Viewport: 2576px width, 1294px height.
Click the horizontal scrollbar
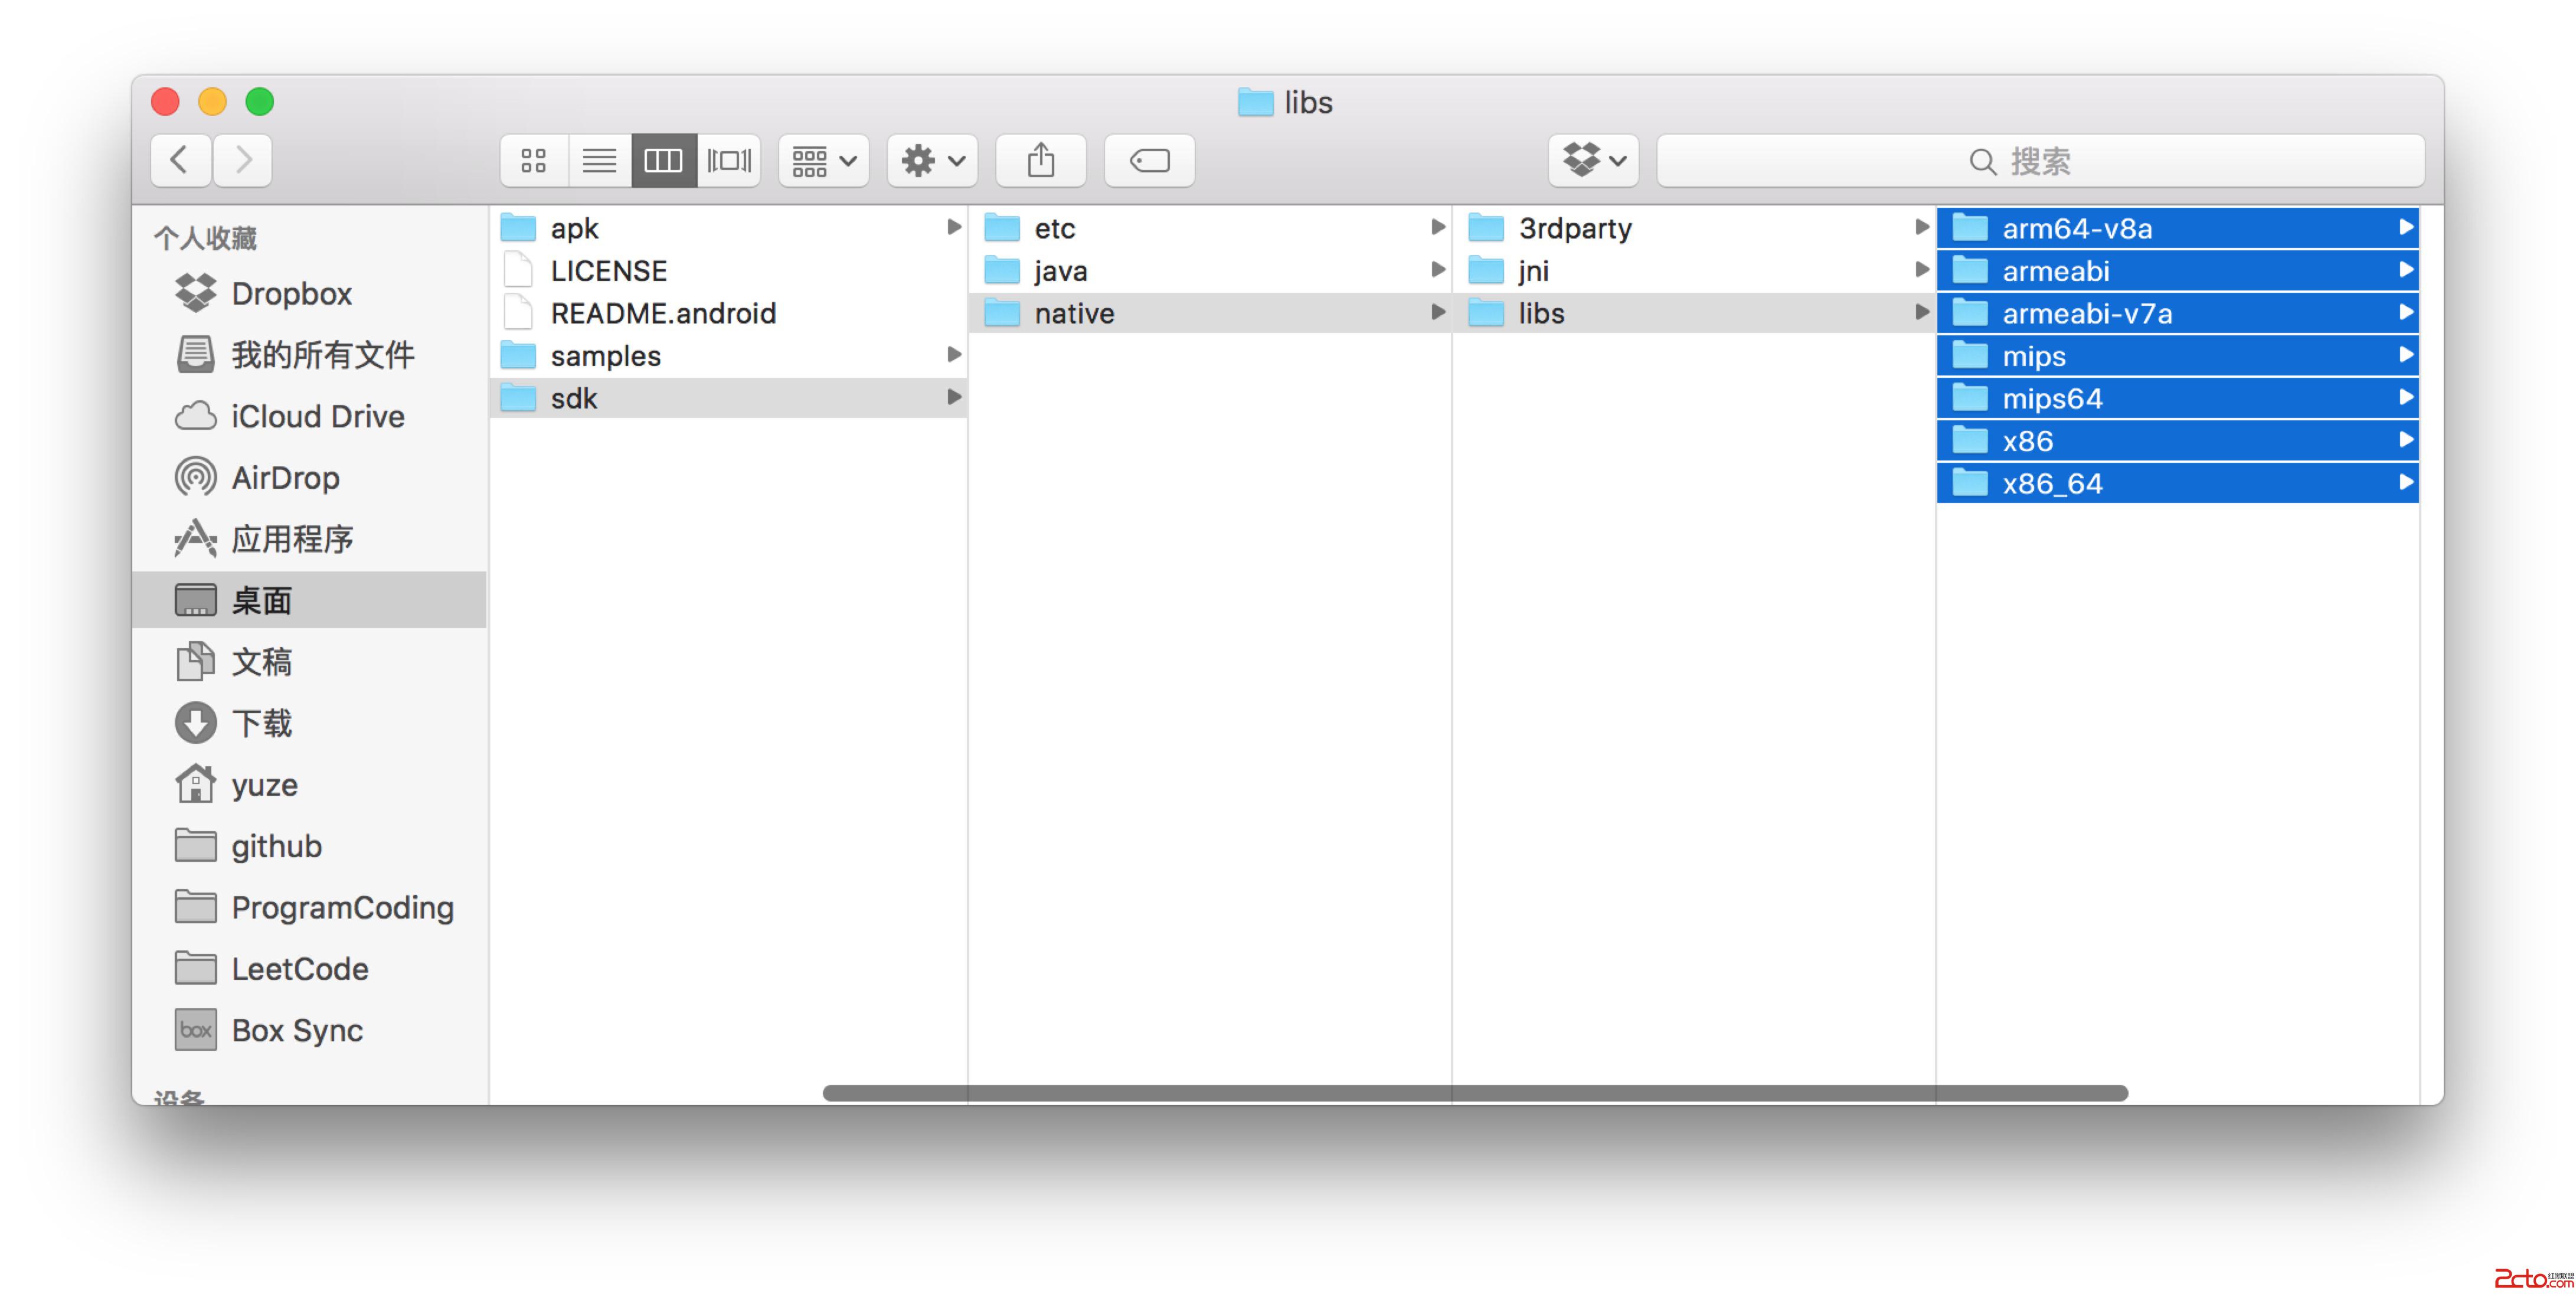[x=1474, y=1093]
